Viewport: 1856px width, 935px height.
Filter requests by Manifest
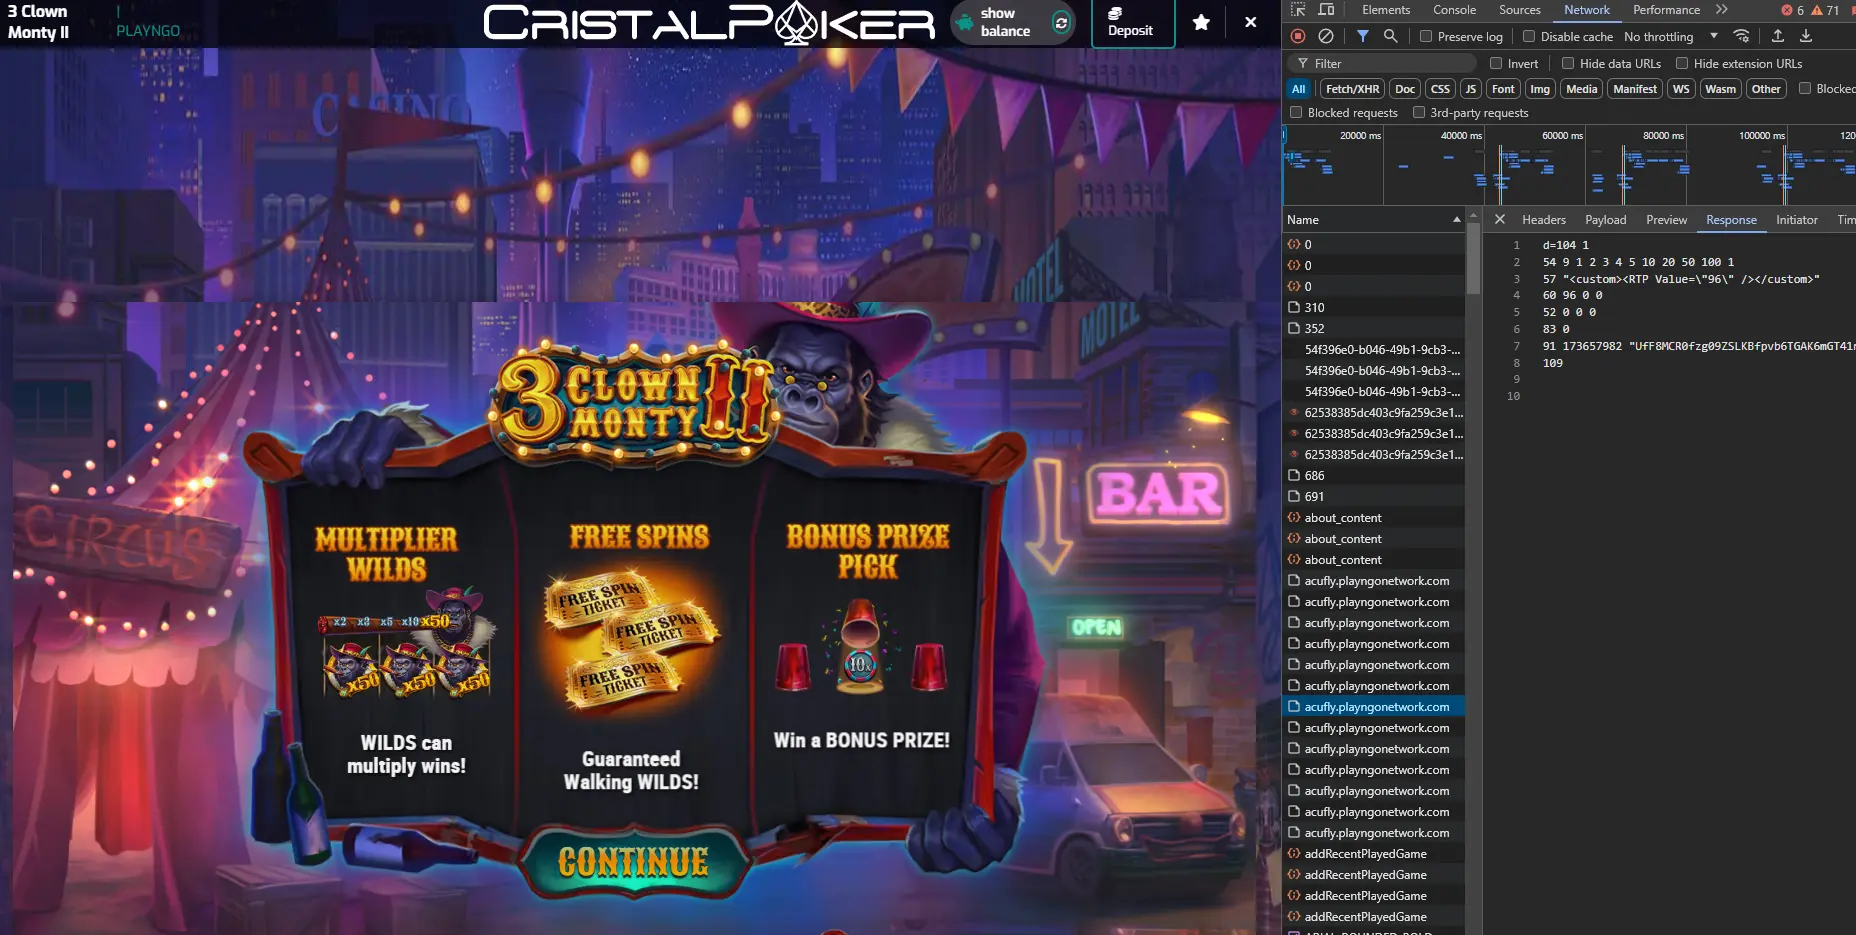1635,88
